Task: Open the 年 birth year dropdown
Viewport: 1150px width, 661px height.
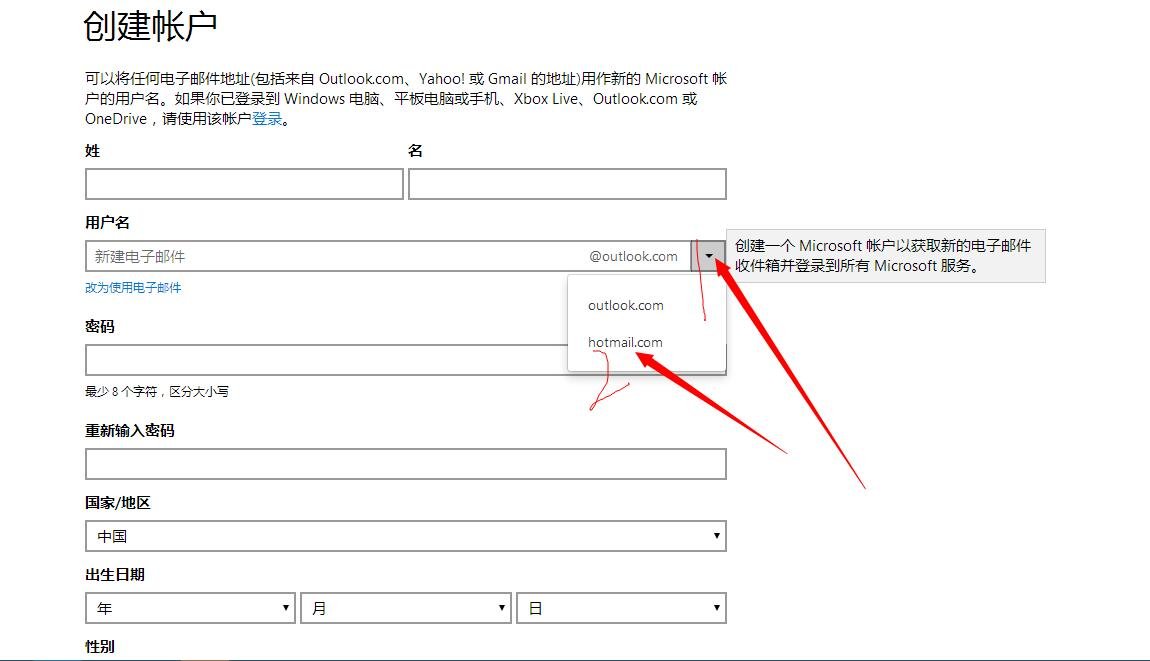Action: pyautogui.click(x=190, y=608)
